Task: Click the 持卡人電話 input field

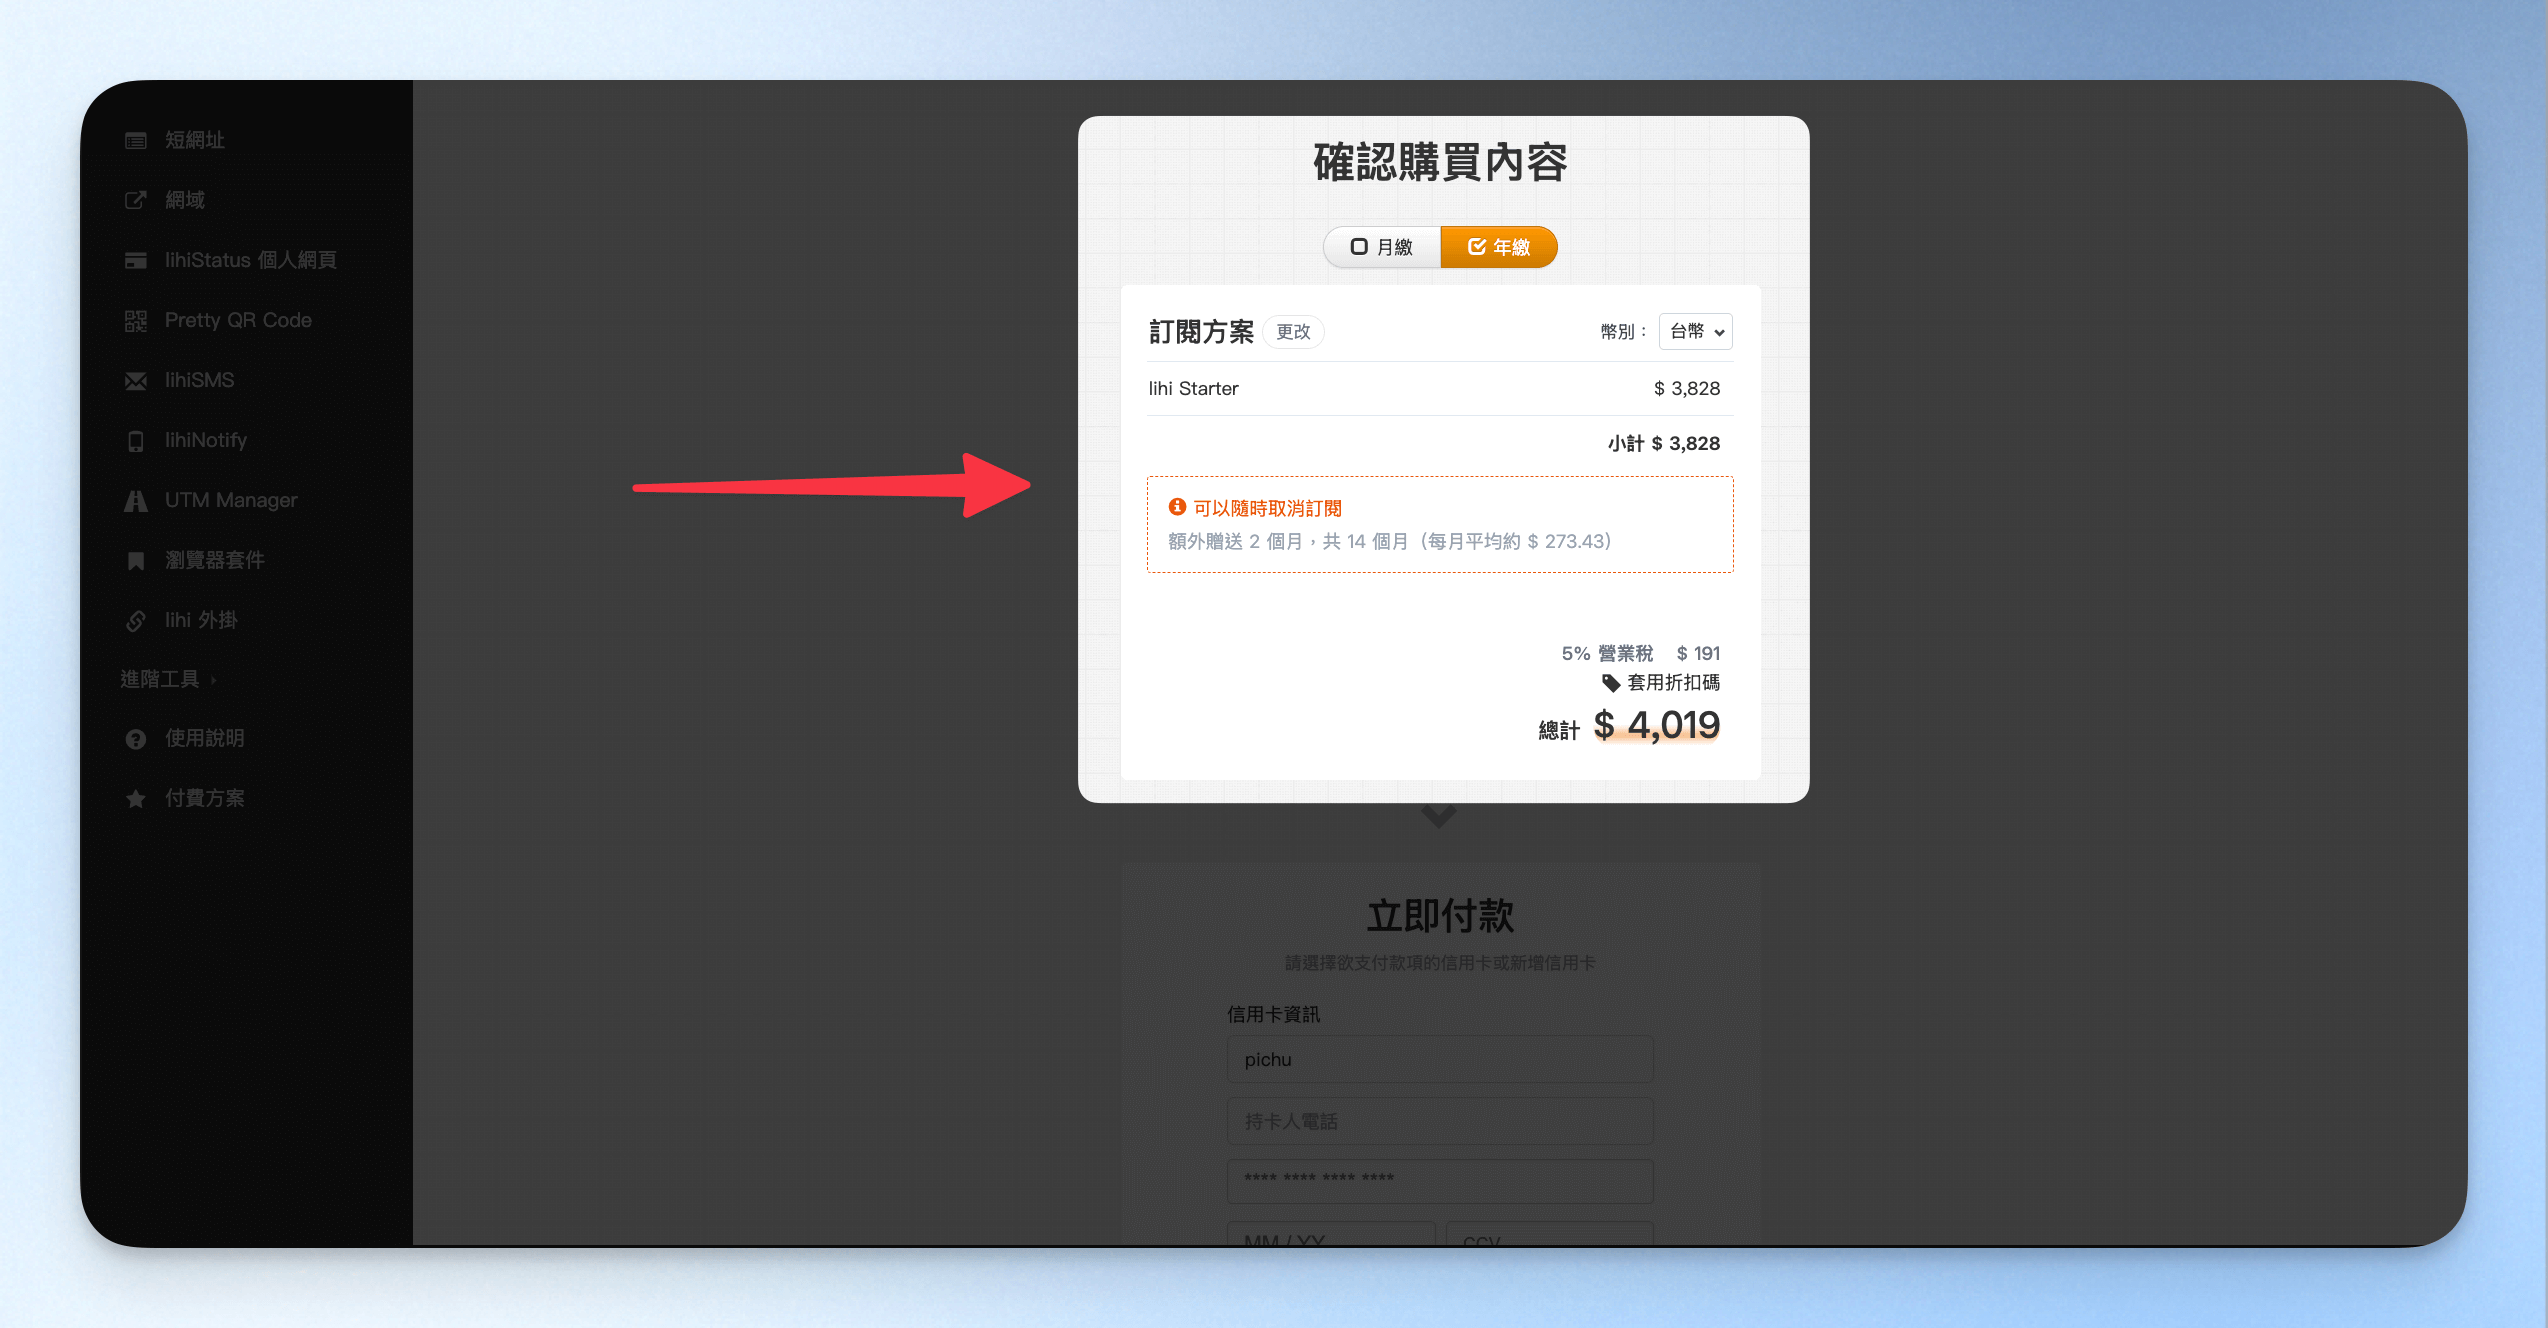Action: (1440, 1121)
